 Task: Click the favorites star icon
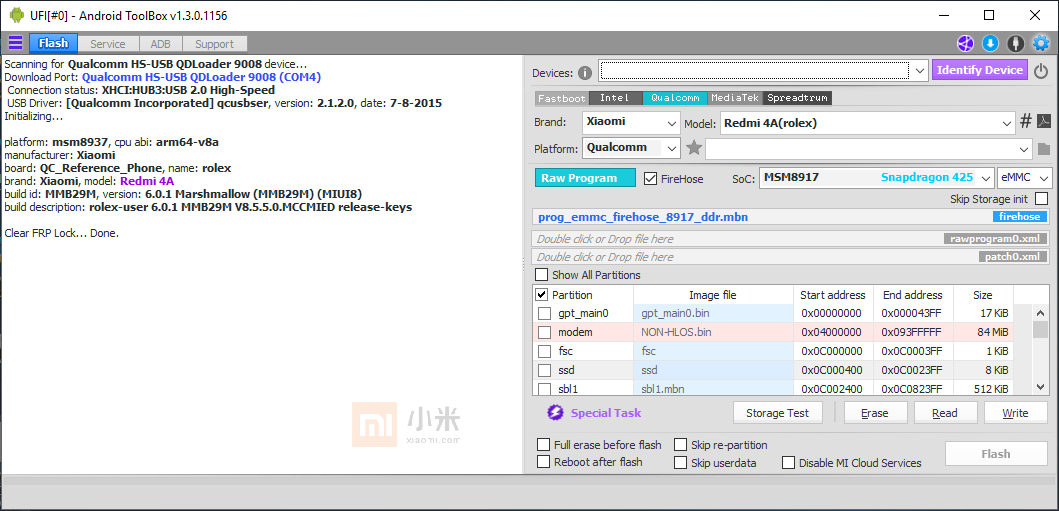pyautogui.click(x=694, y=147)
